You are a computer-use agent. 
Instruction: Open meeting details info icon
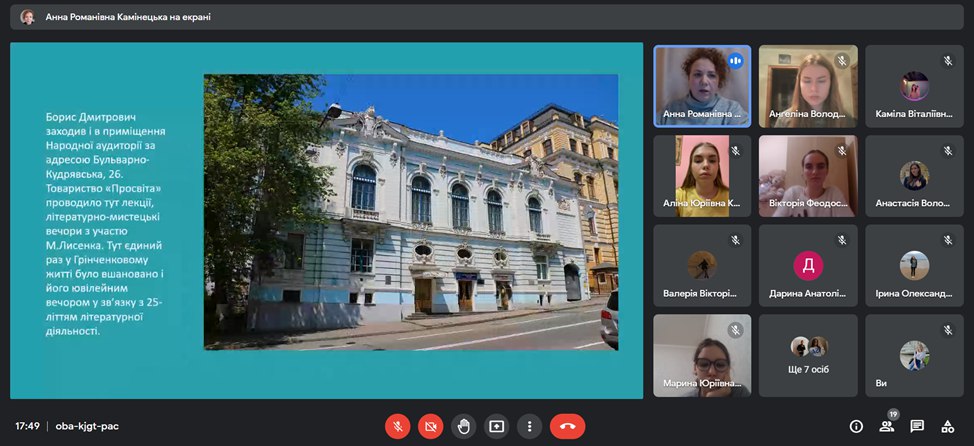click(856, 426)
